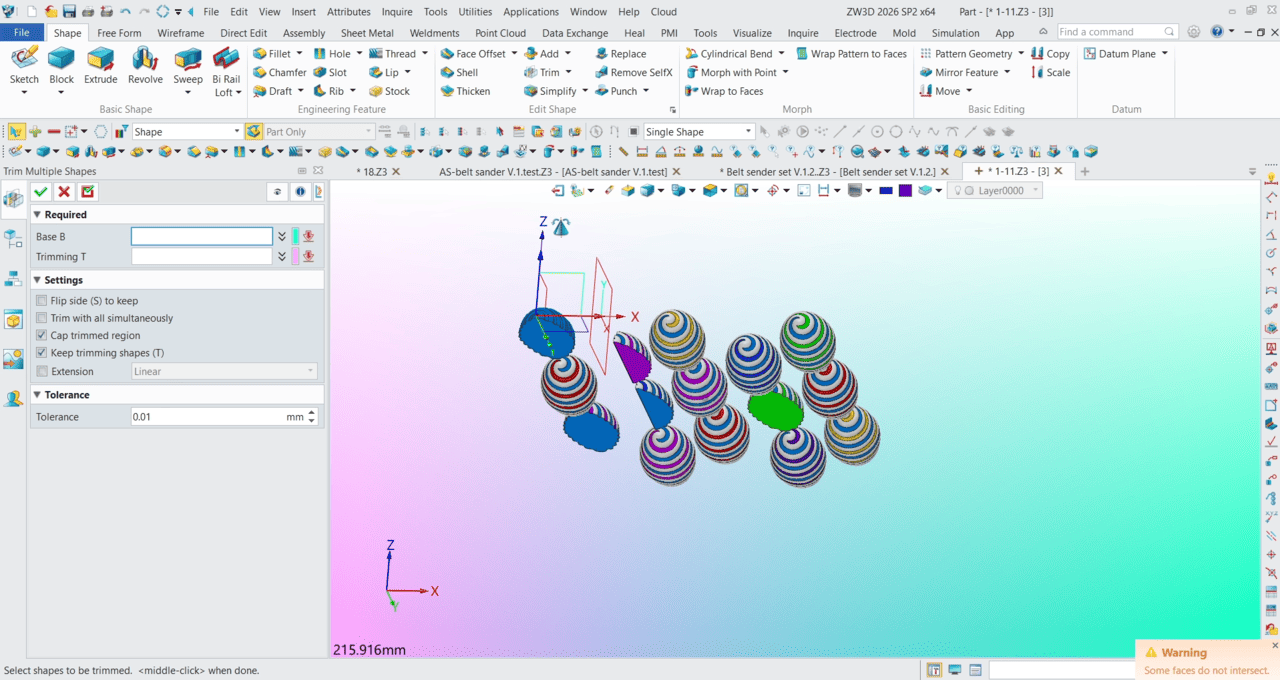The width and height of the screenshot is (1280, 680).
Task: Click the purple color swatch in view toolbar
Action: pyautogui.click(x=905, y=190)
